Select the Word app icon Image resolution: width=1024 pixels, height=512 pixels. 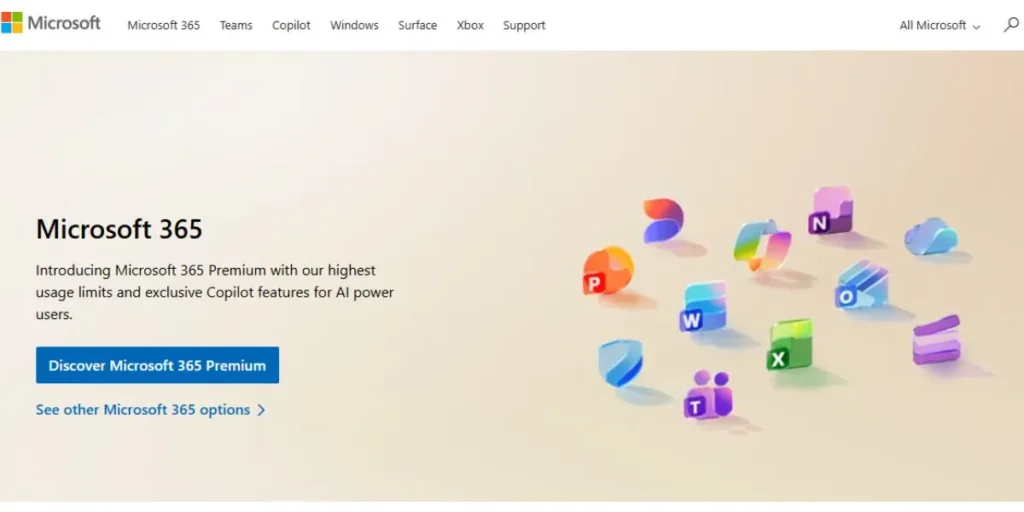[703, 306]
